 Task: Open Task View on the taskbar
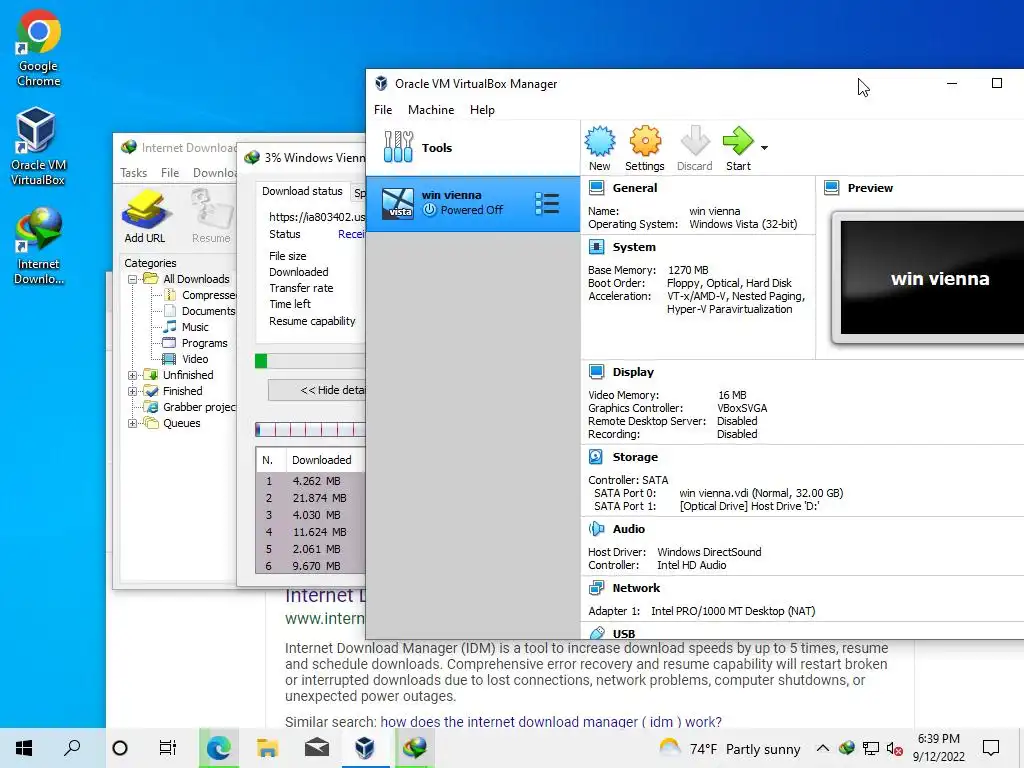coord(168,748)
